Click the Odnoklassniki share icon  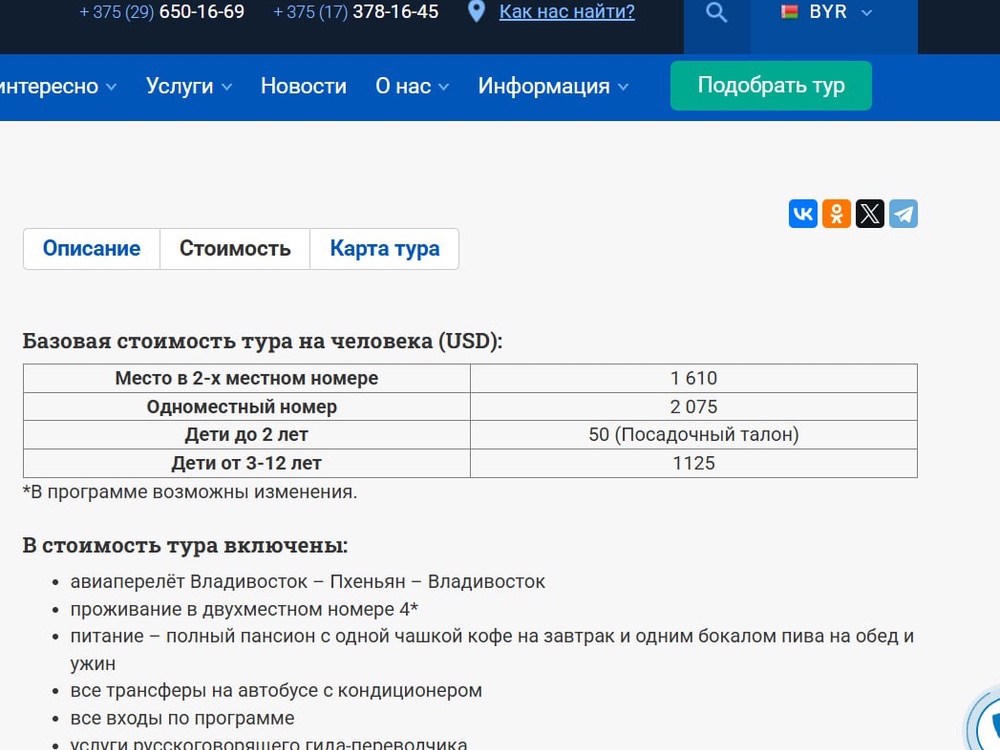point(836,213)
